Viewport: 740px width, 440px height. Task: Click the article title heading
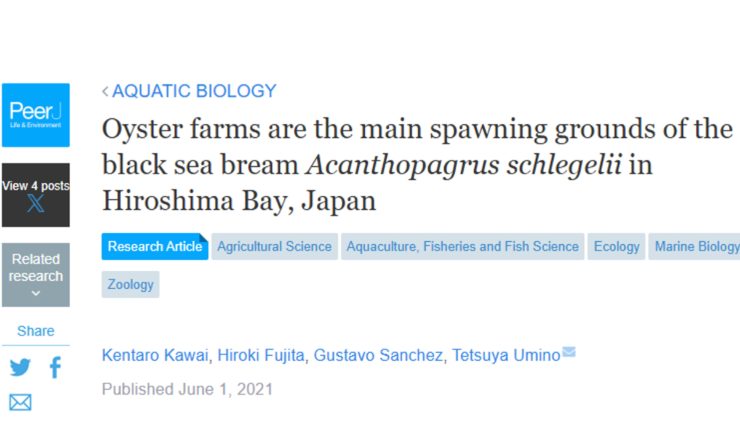pyautogui.click(x=417, y=164)
